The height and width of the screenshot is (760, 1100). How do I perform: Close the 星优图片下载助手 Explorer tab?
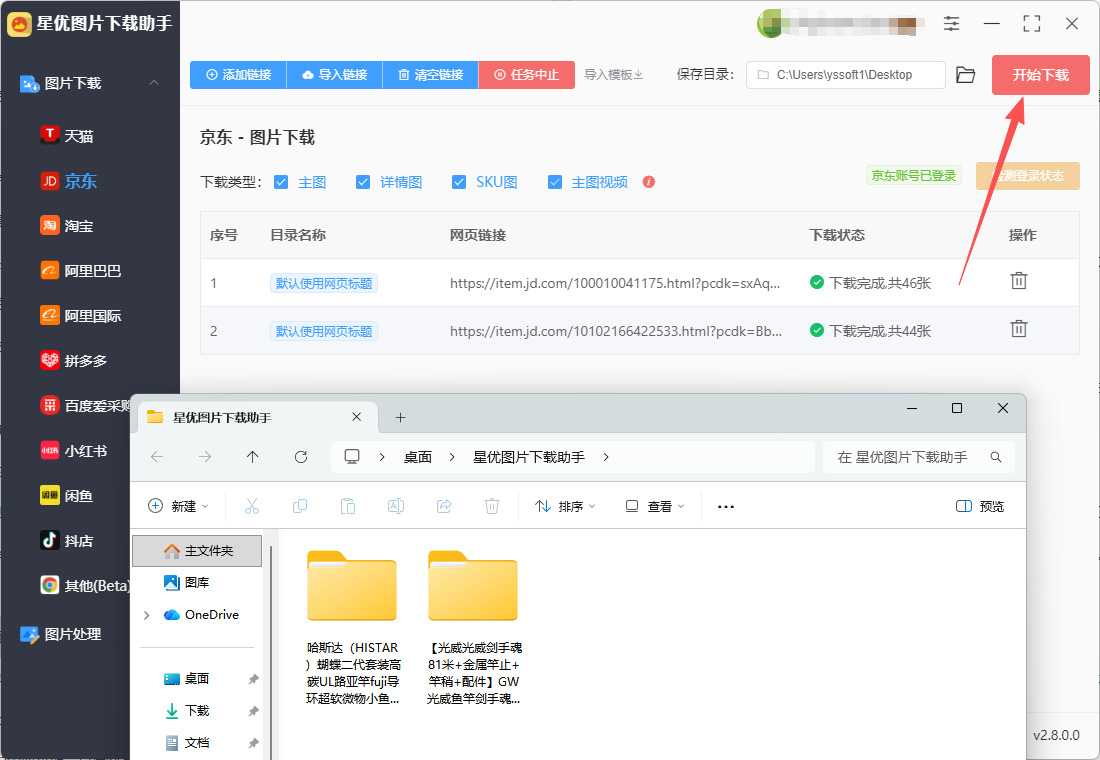point(356,417)
